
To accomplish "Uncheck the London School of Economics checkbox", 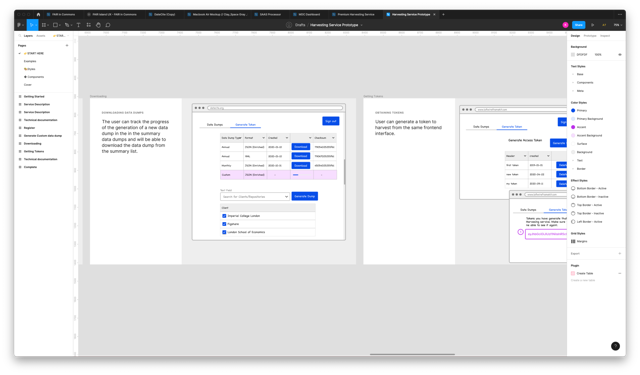I will 224,232.
